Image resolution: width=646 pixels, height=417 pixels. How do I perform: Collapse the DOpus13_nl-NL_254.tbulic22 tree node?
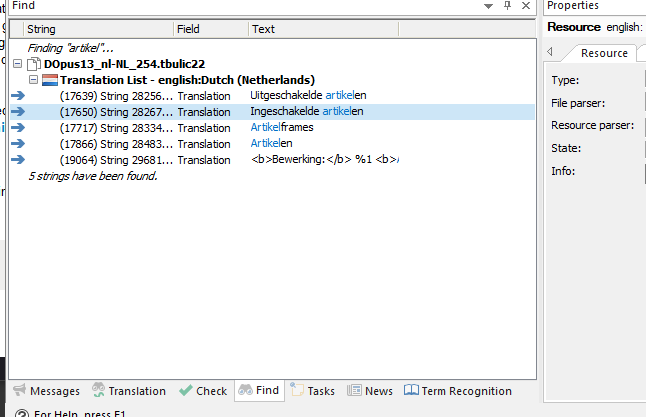(x=18, y=64)
